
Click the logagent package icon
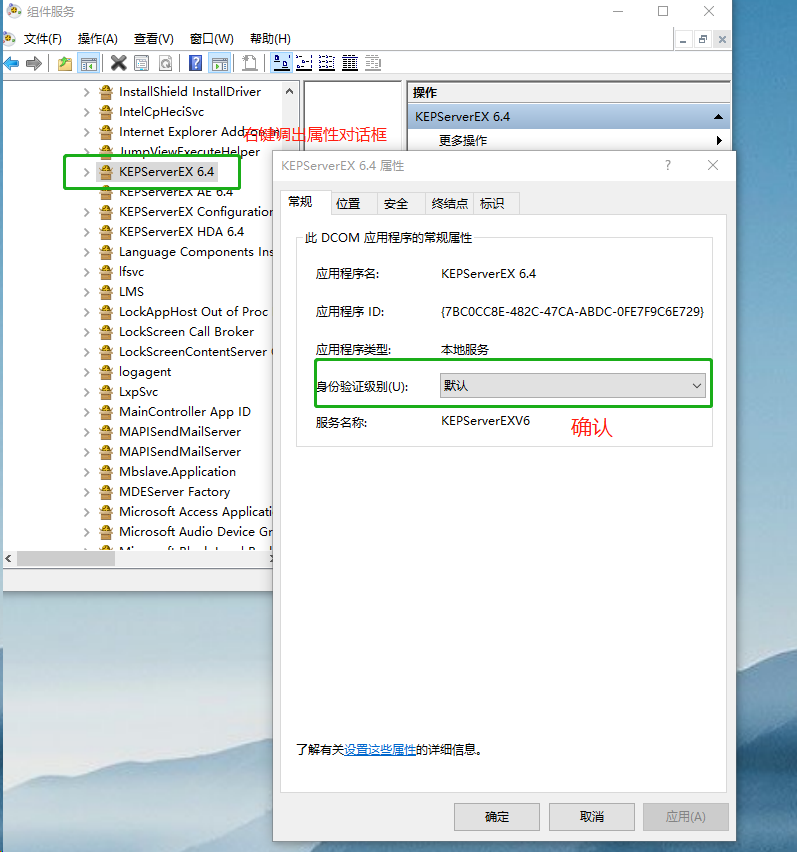click(x=105, y=372)
